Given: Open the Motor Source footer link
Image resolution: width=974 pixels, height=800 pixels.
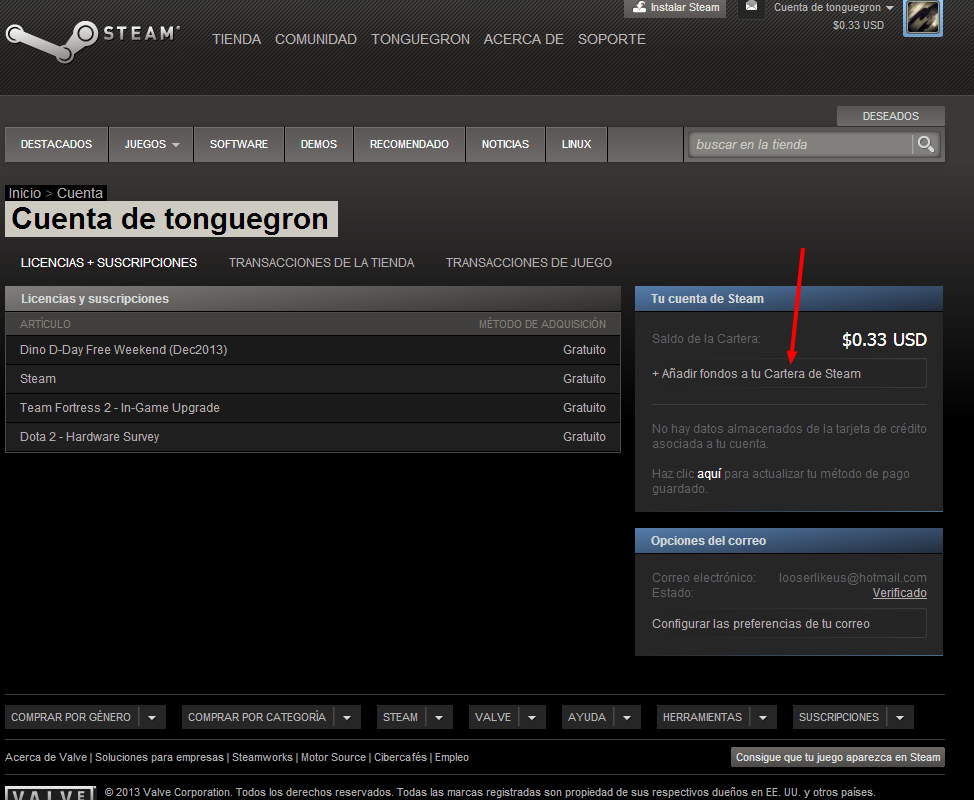Looking at the screenshot, I should (334, 757).
